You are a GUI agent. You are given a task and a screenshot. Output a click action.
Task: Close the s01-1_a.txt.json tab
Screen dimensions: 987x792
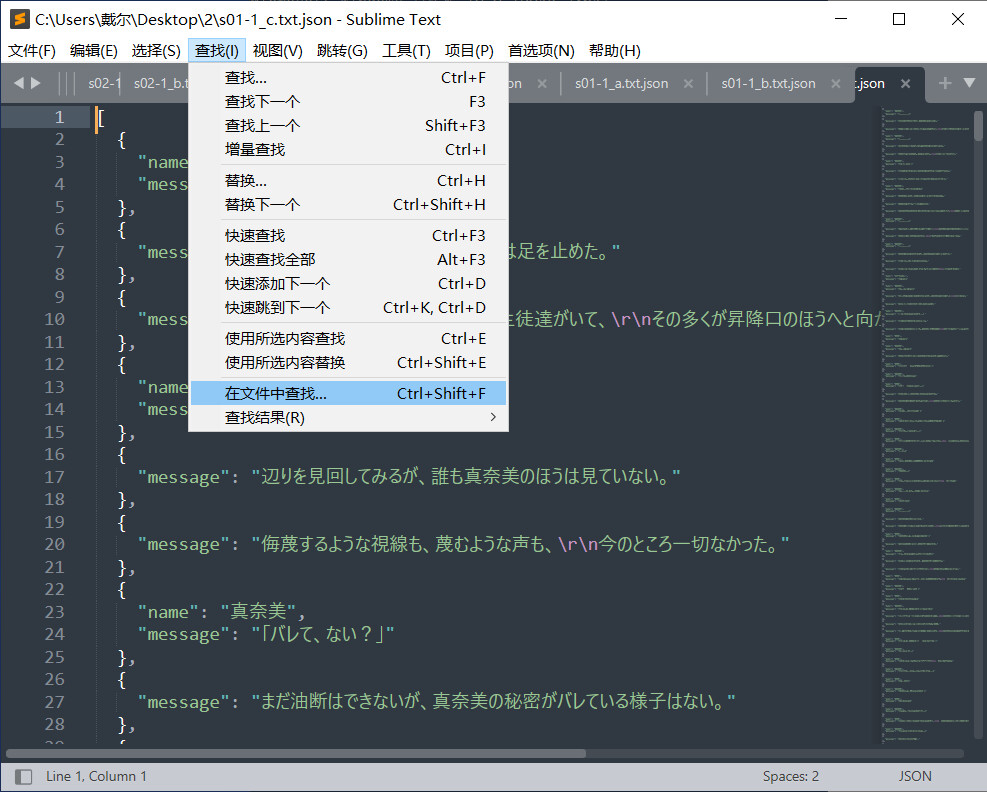(689, 83)
